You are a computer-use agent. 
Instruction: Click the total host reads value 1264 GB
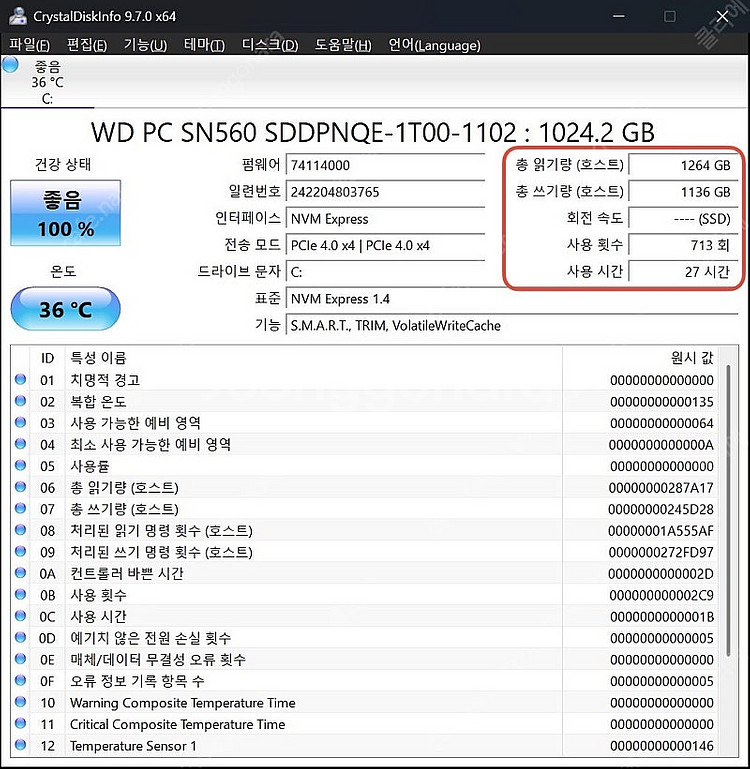click(683, 165)
